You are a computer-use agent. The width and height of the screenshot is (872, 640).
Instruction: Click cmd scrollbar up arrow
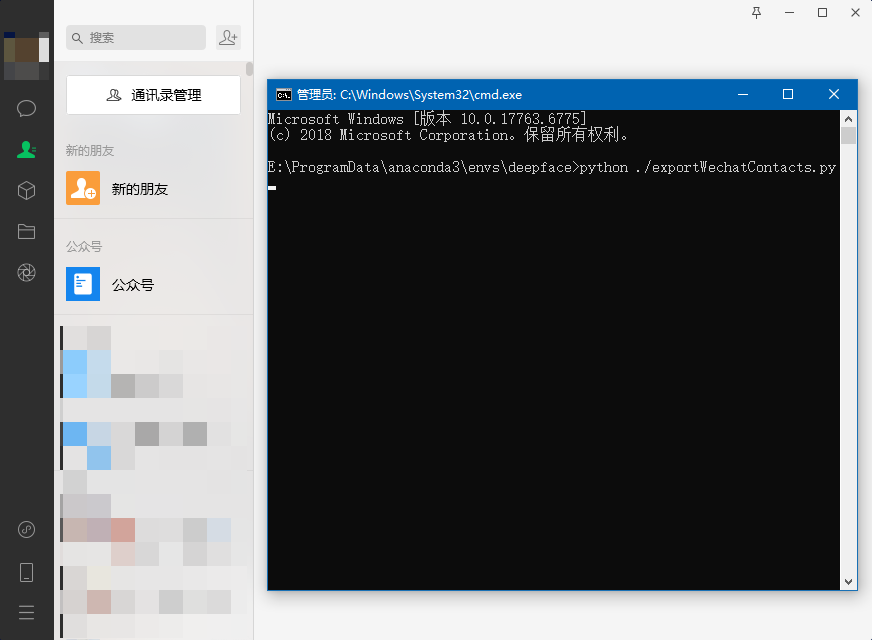848,119
